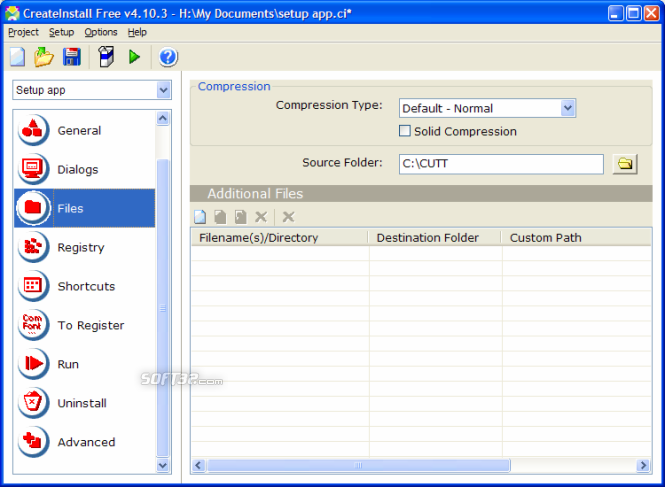Image resolution: width=665 pixels, height=487 pixels.
Task: Browse for Source Folder with folder button
Action: tap(625, 164)
